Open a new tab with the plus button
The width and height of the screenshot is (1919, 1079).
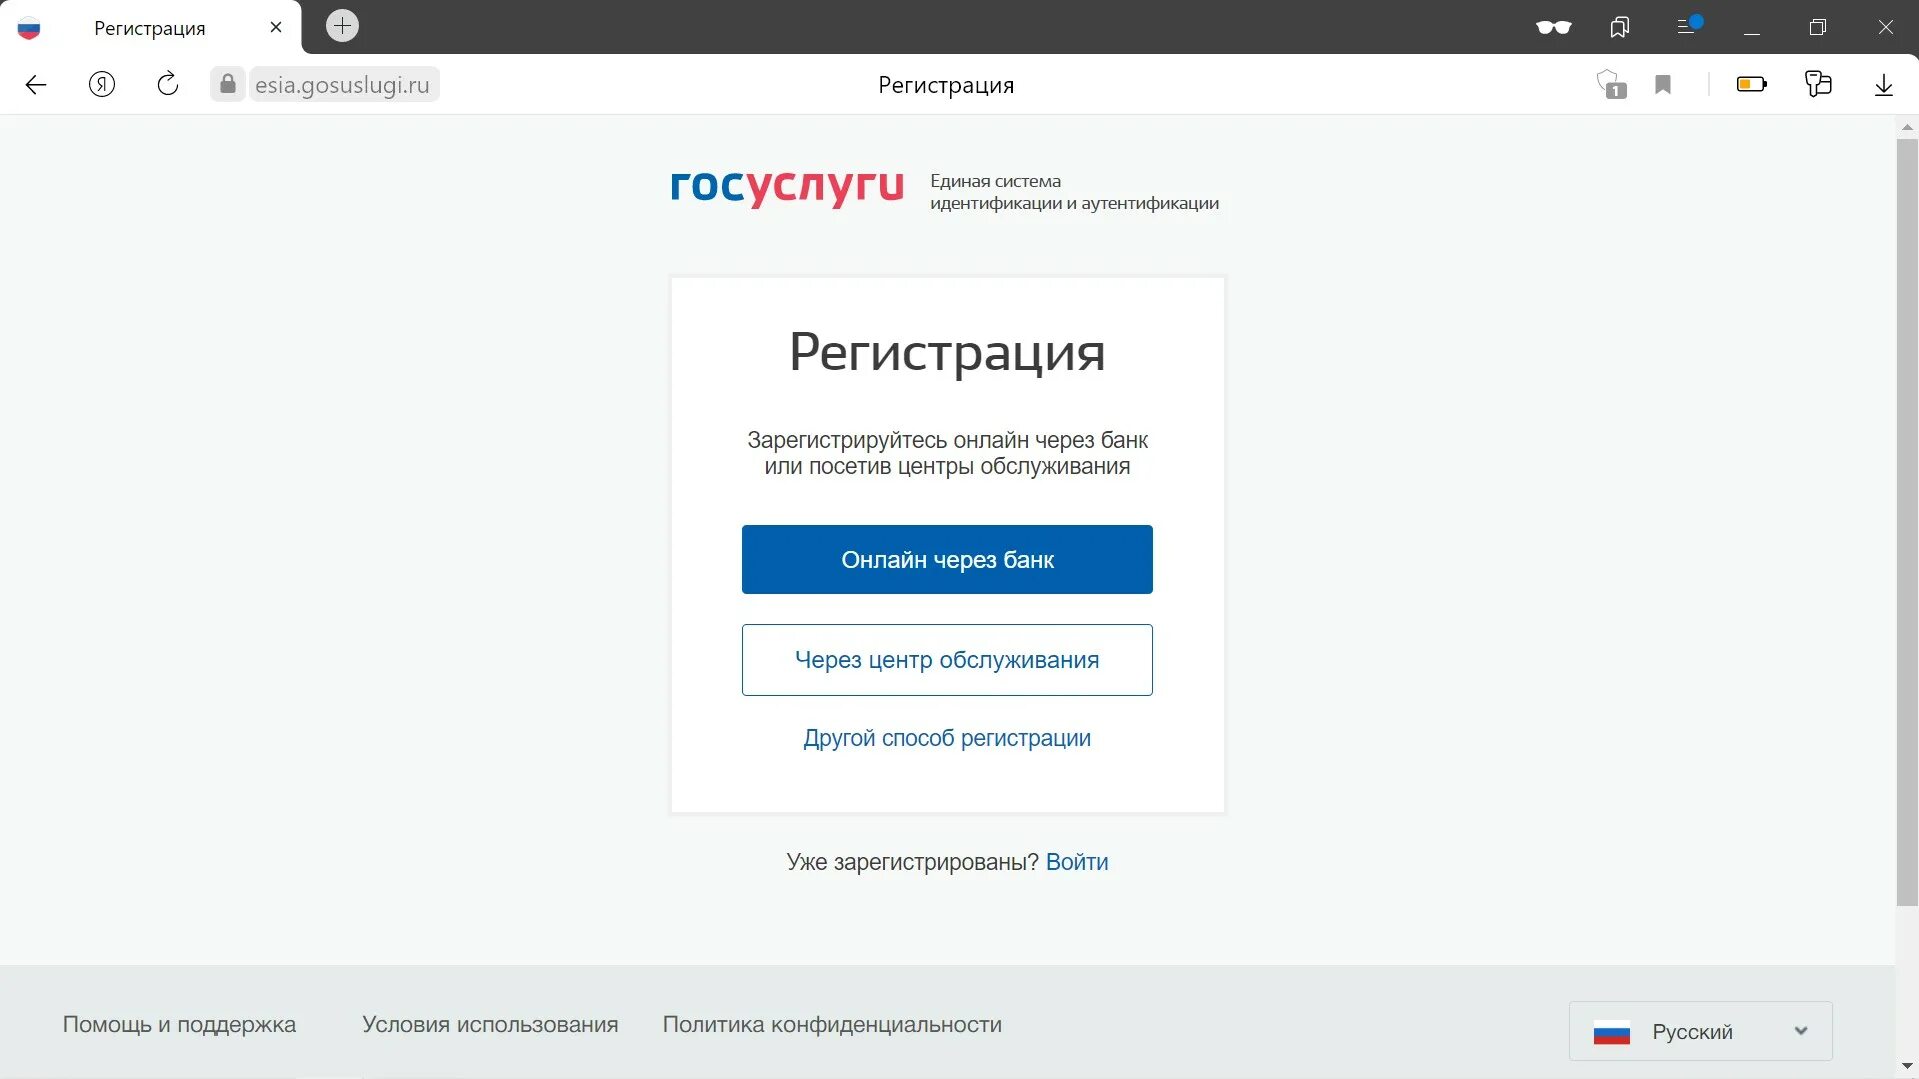[342, 26]
